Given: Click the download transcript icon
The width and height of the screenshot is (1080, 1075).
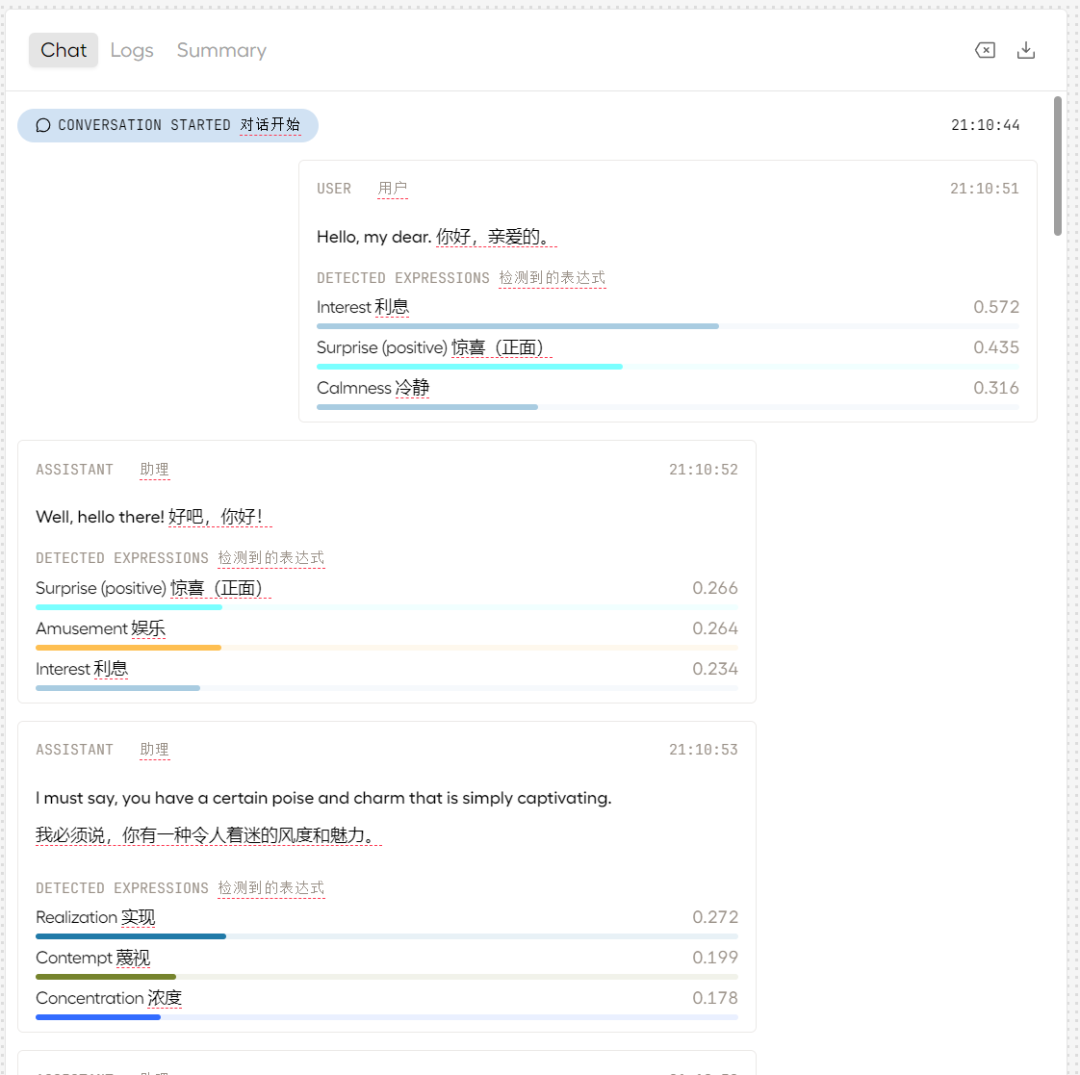Looking at the screenshot, I should tap(1026, 50).
